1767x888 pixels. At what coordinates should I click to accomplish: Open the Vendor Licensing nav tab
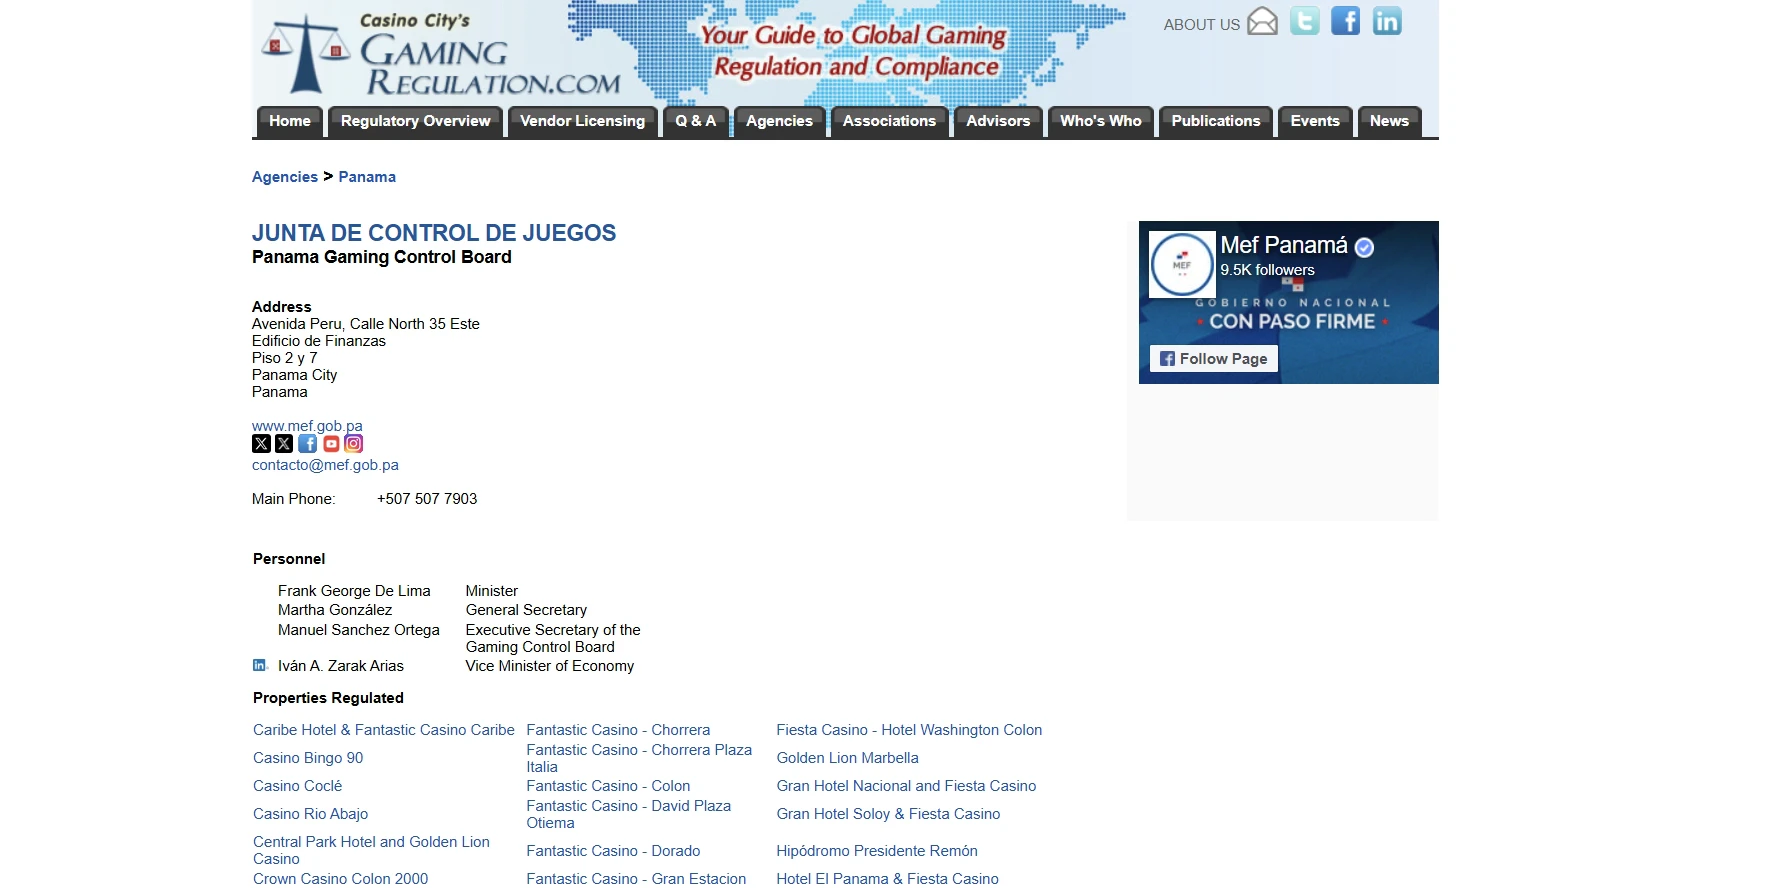583,121
